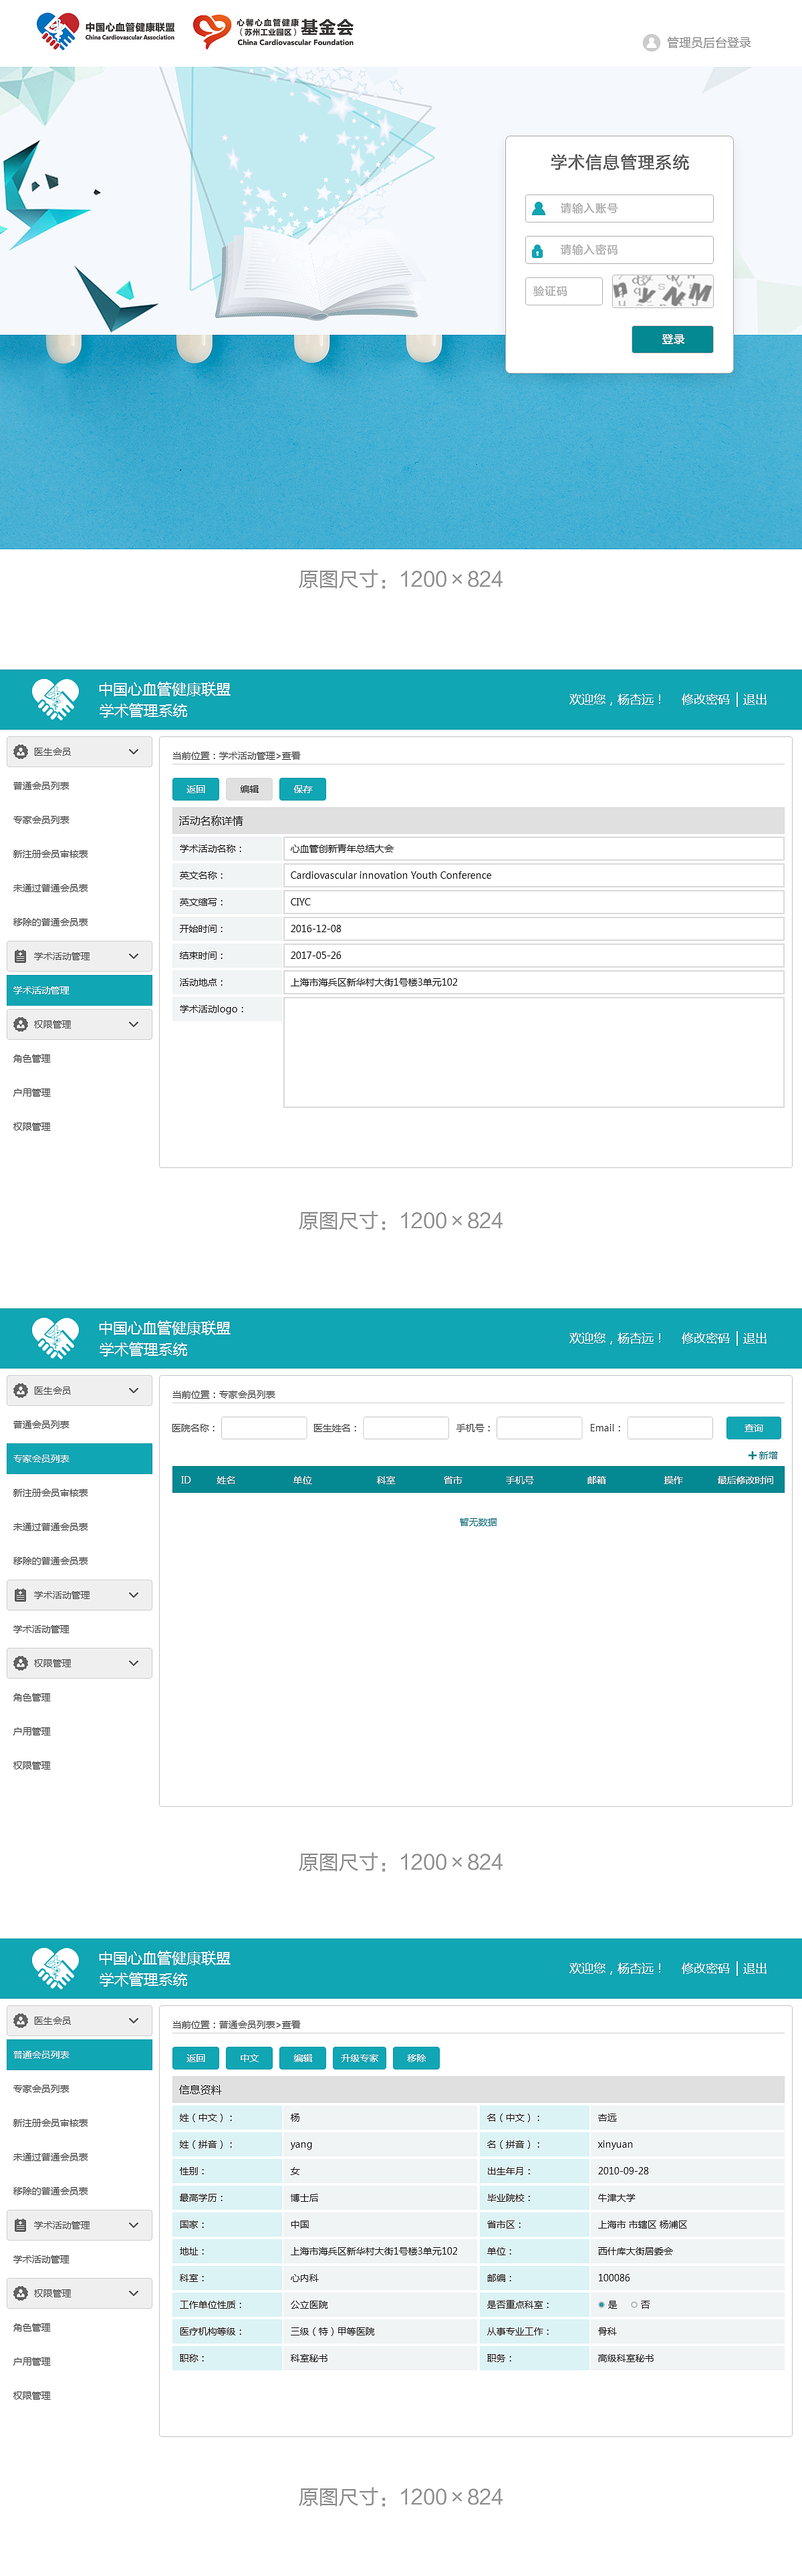Click the 医生会员 sidebar icon on the 学术活动管理>查看 page
This screenshot has height=2576, width=802.
20,751
